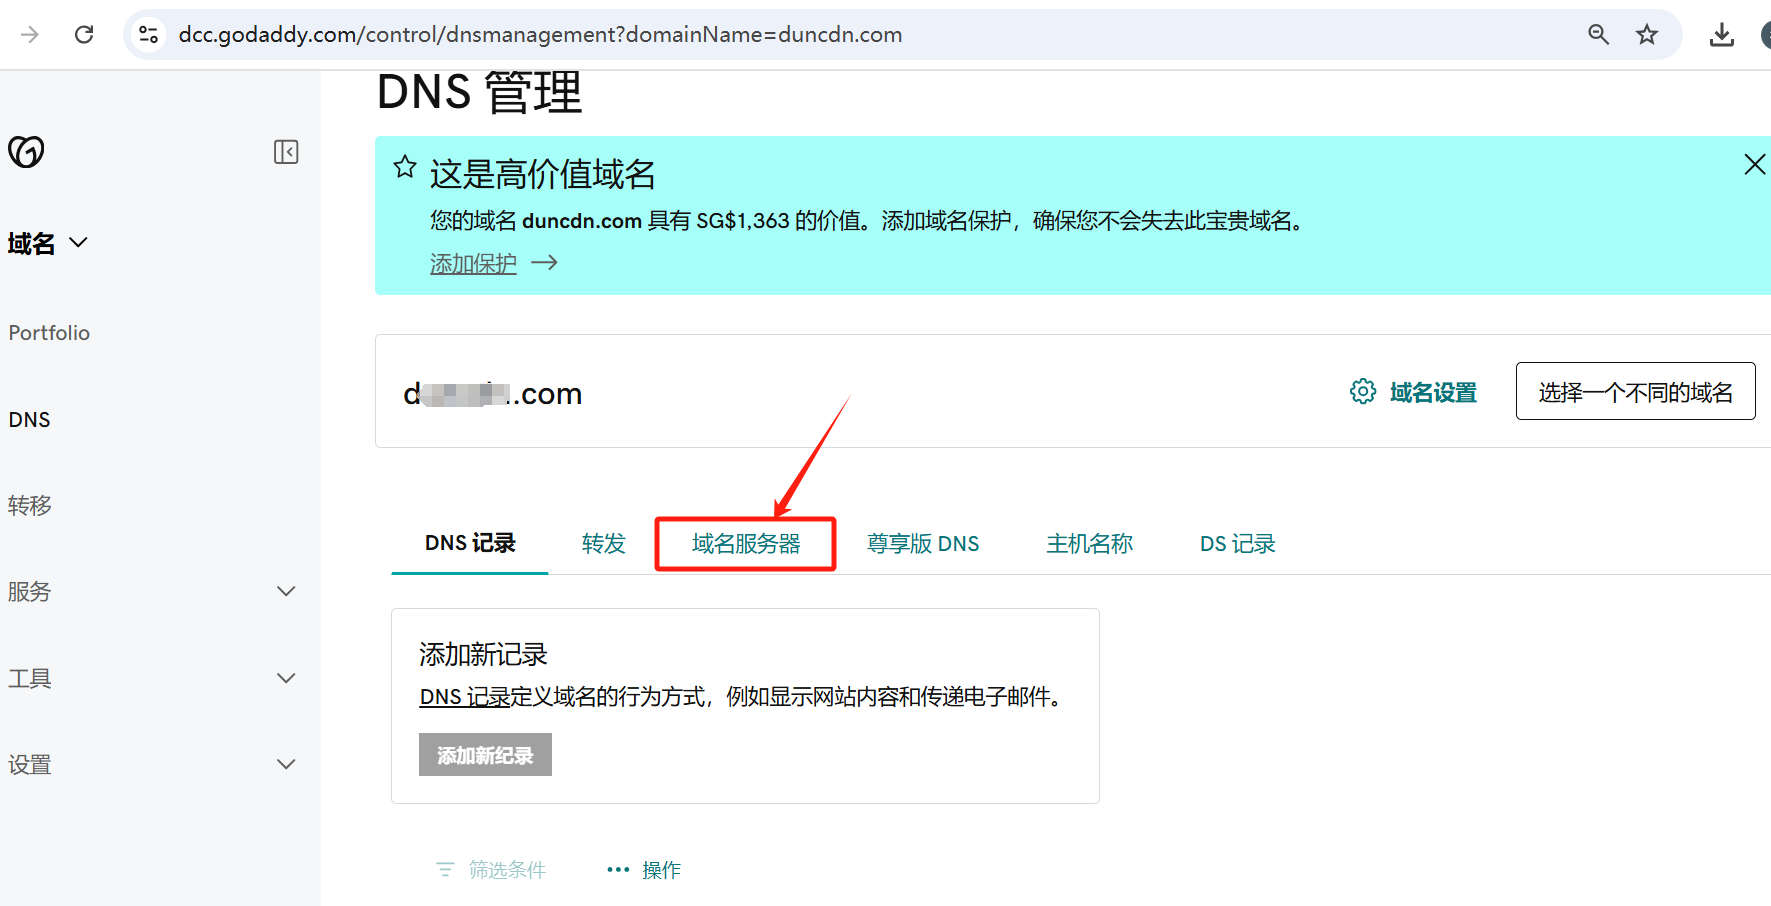Click the blurred domain name text
This screenshot has width=1771, height=906.
492,393
